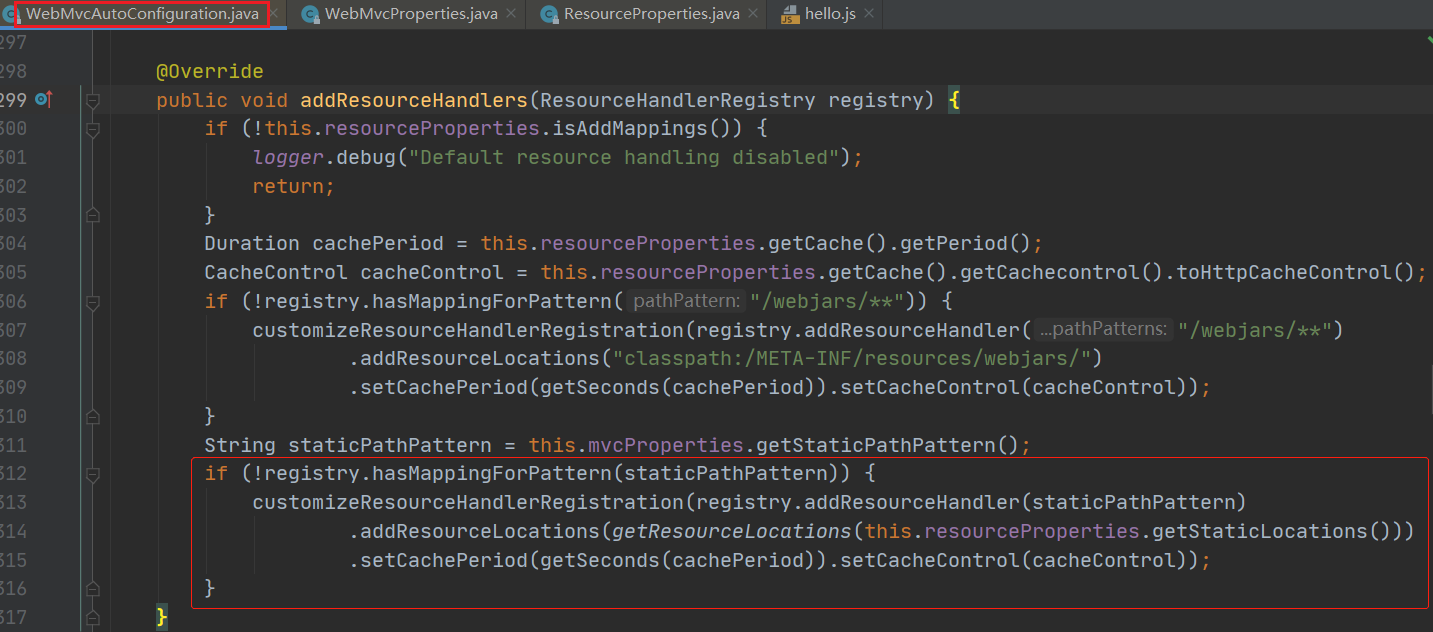Screen dimensions: 1433x632
Task: Click the public void keywords
Action: [222, 100]
